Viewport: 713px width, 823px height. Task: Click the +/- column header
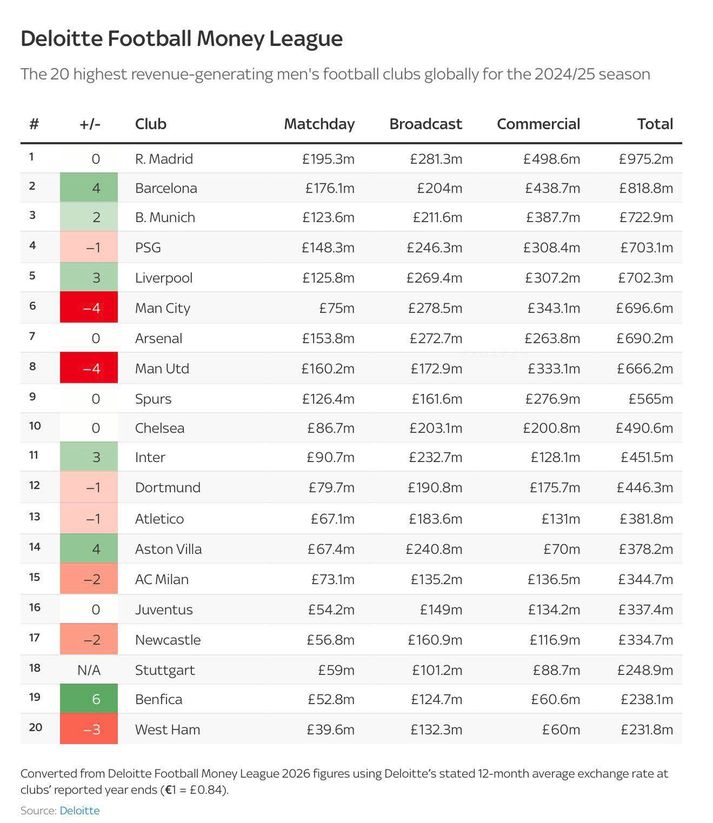pos(90,124)
